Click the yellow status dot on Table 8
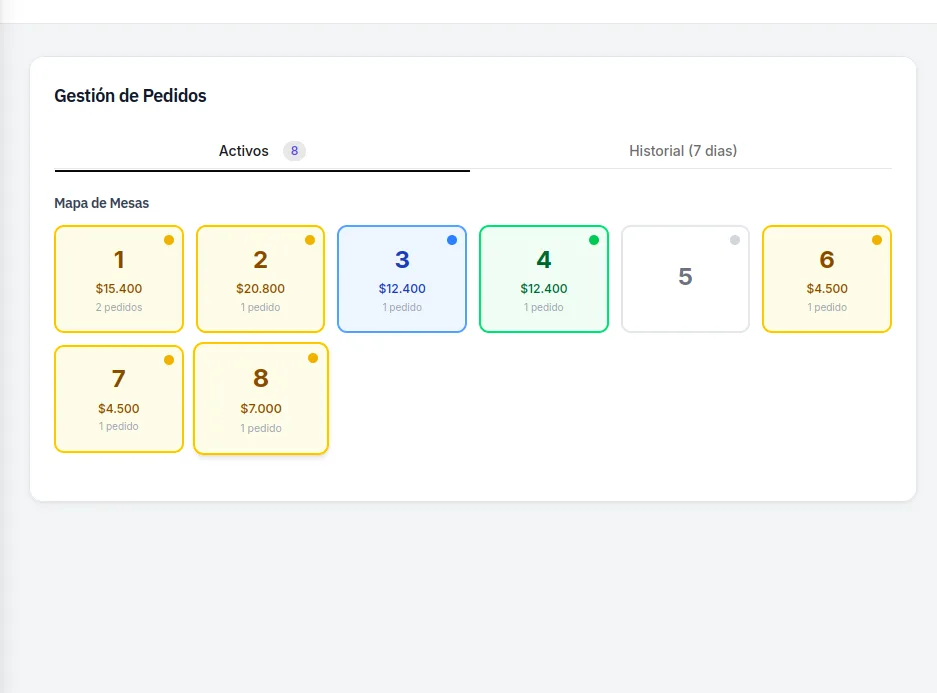 311,359
